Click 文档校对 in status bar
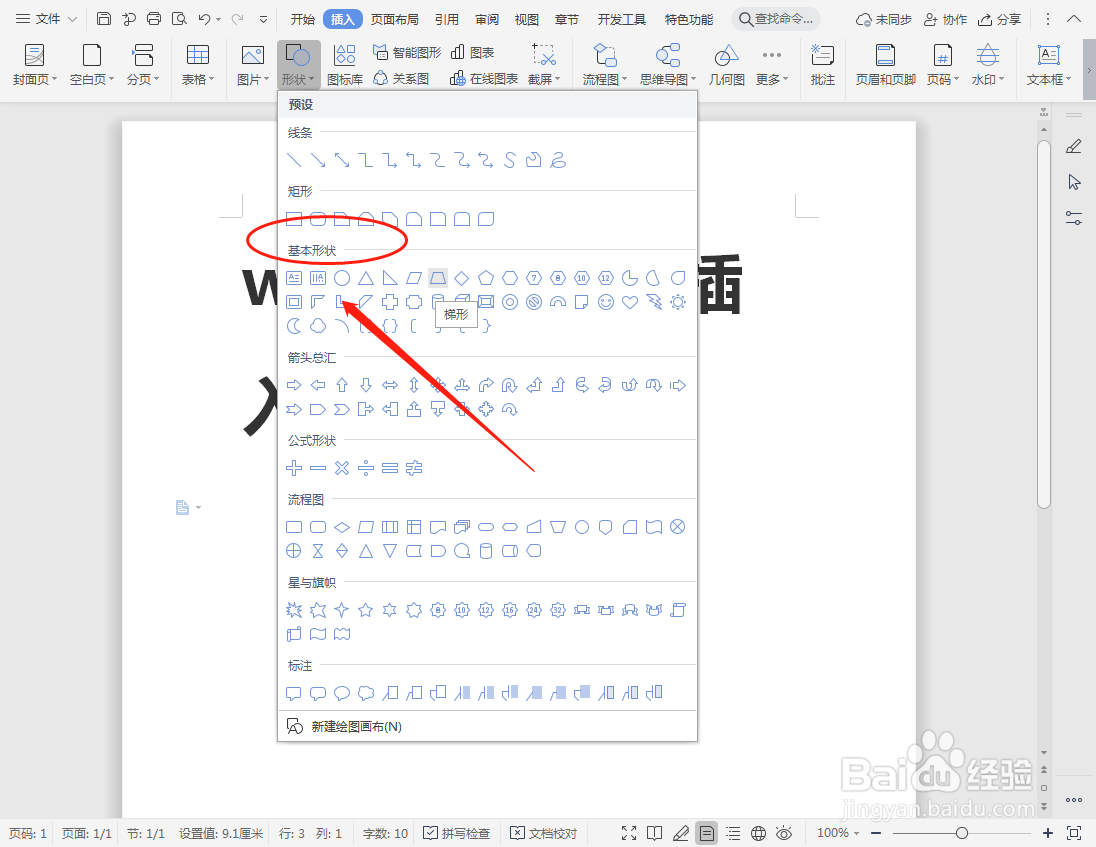This screenshot has width=1096, height=847. pyautogui.click(x=544, y=833)
